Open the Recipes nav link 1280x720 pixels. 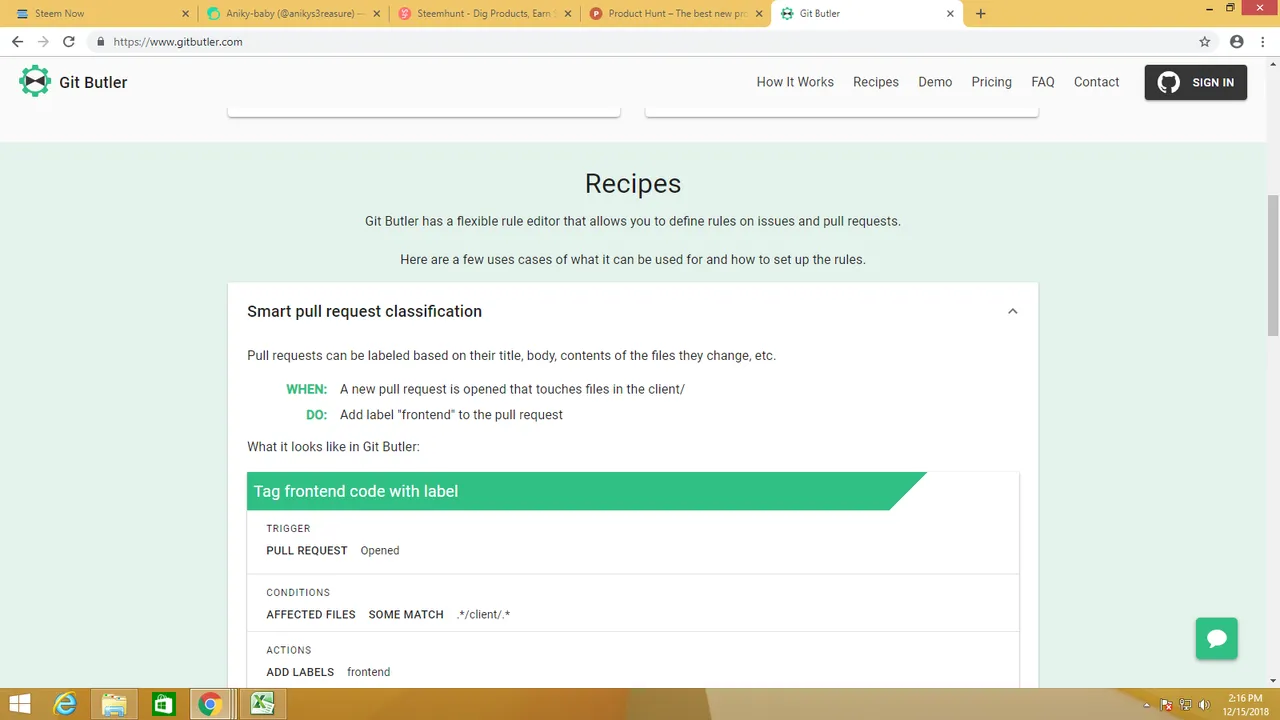(x=876, y=82)
